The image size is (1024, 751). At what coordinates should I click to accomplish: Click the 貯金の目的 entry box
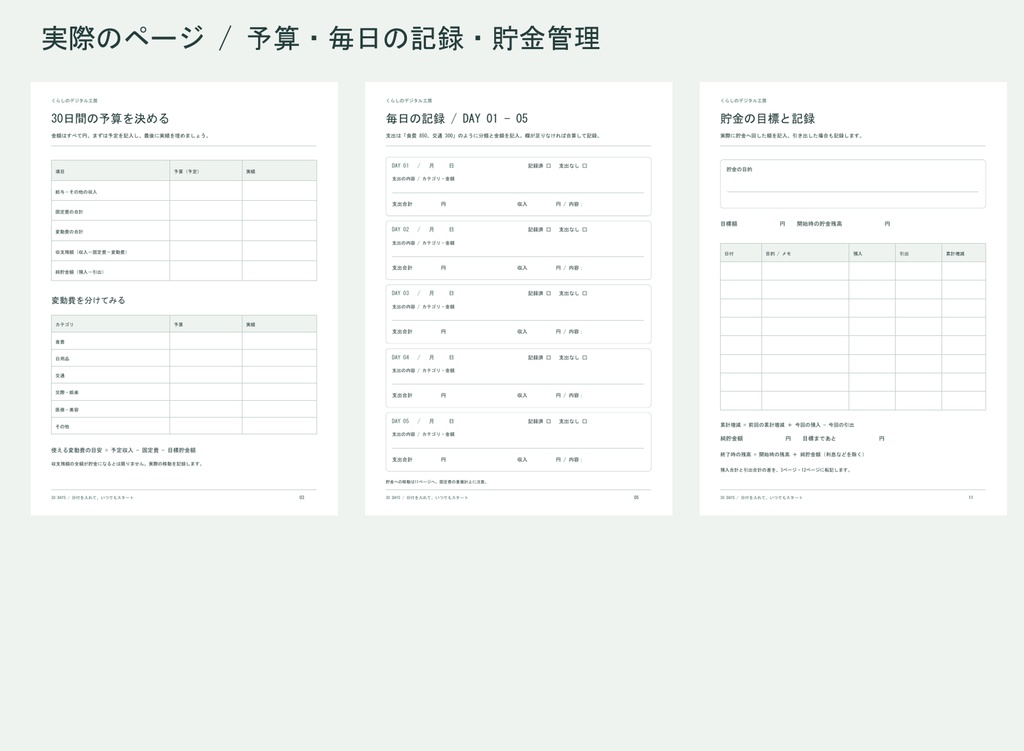(852, 184)
